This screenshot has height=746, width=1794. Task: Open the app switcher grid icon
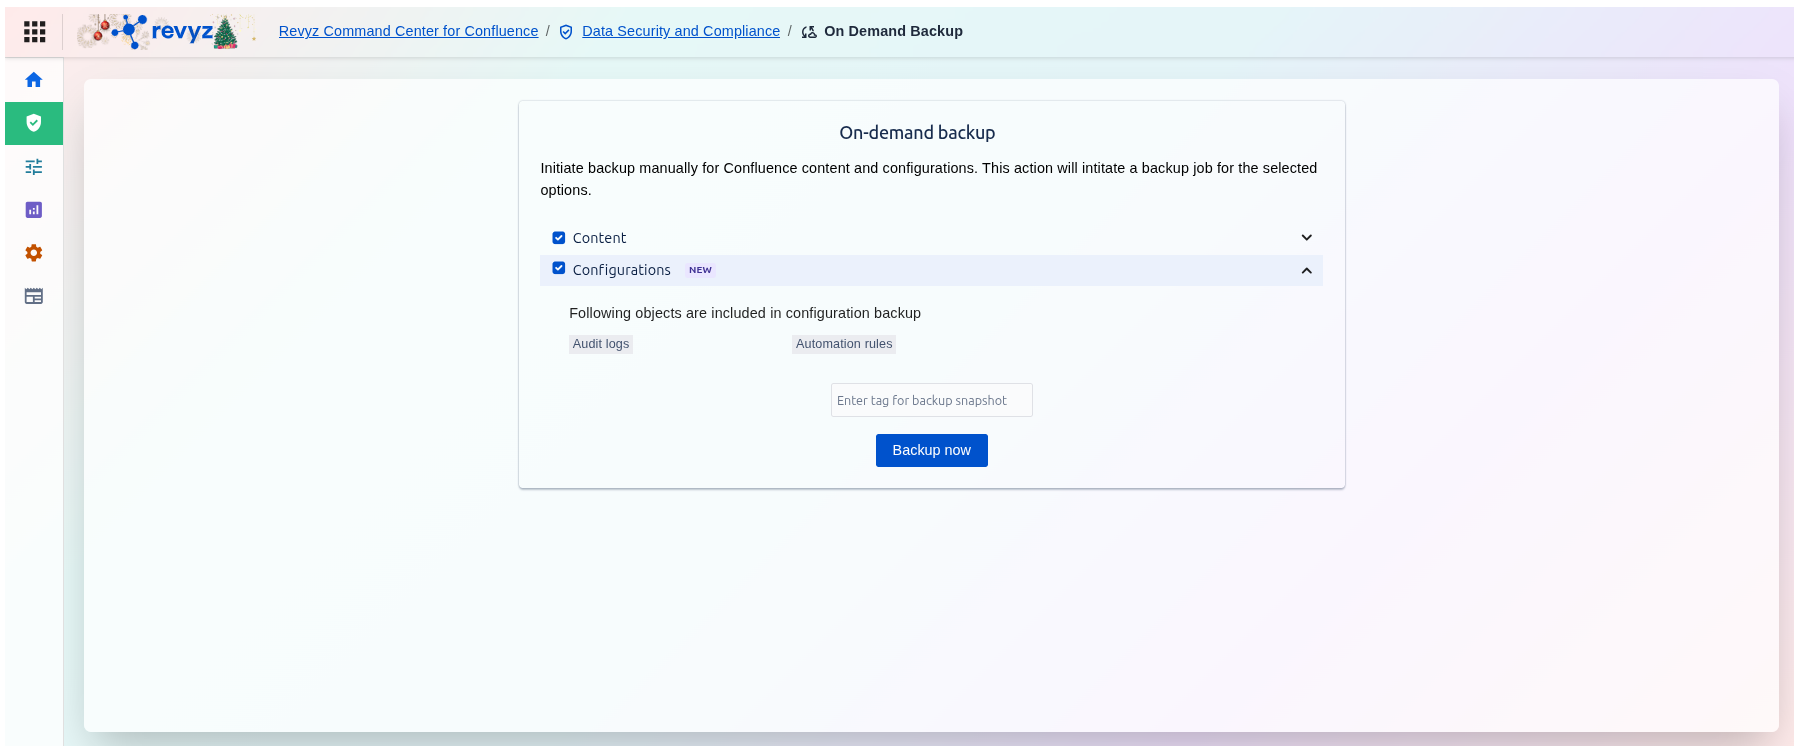[x=34, y=32]
